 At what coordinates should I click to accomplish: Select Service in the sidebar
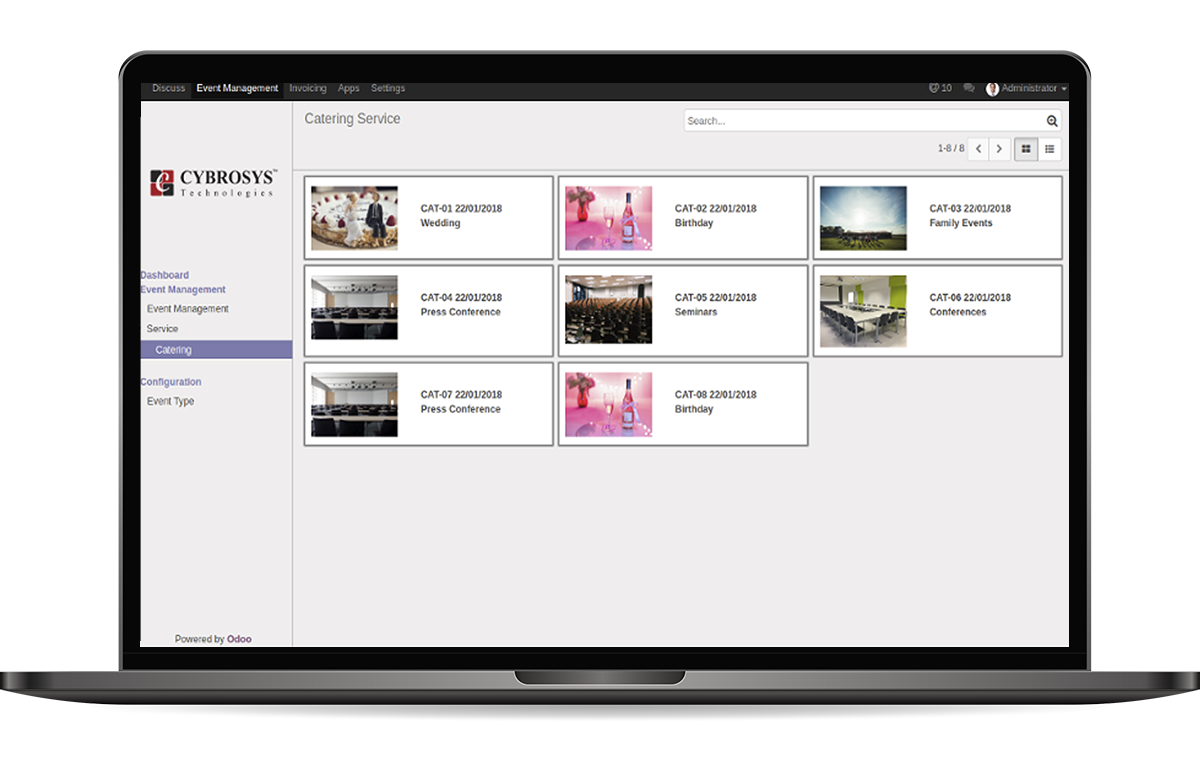163,329
